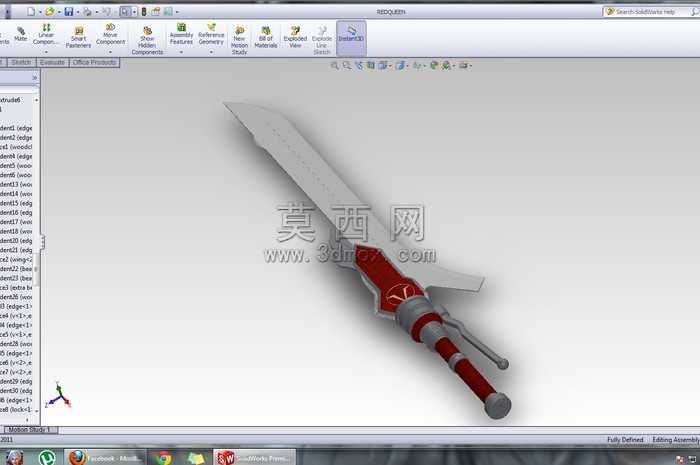This screenshot has width=700, height=465.
Task: Click the New document icon
Action: tap(31, 12)
